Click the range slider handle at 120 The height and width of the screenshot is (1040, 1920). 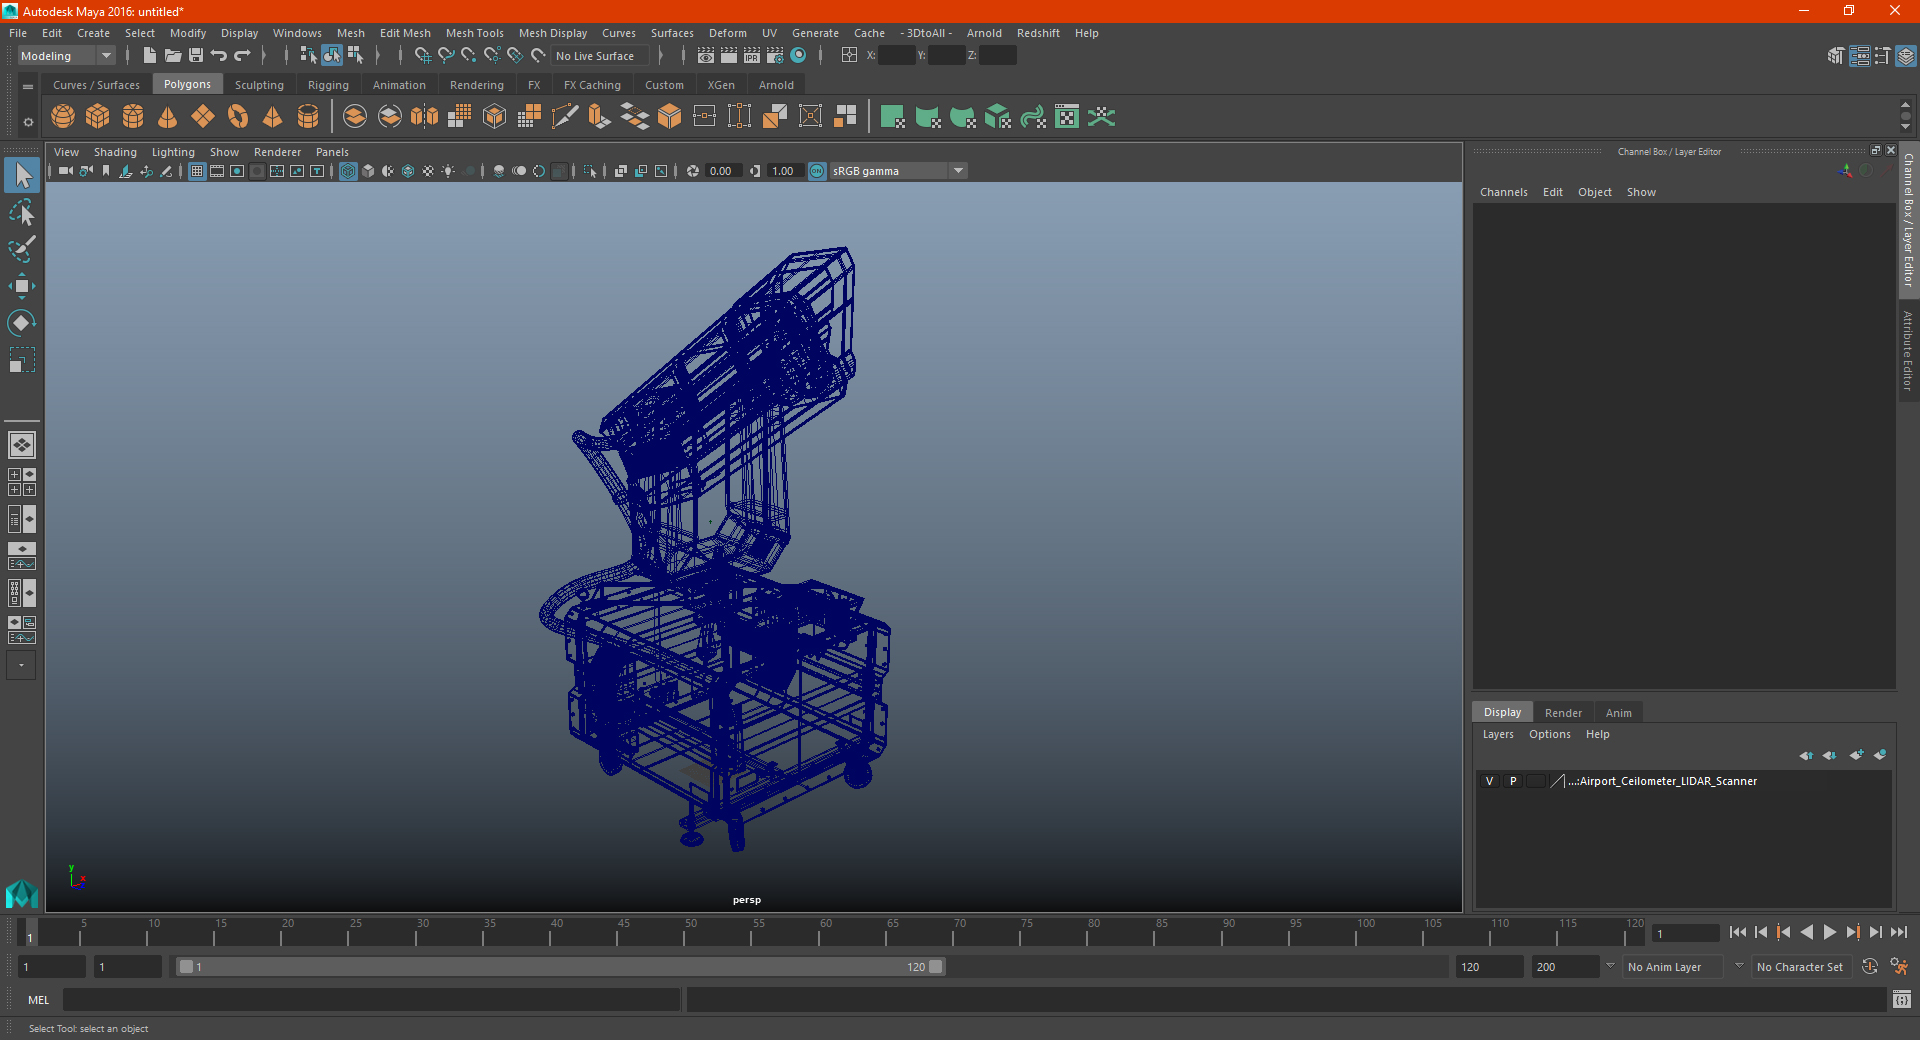935,967
